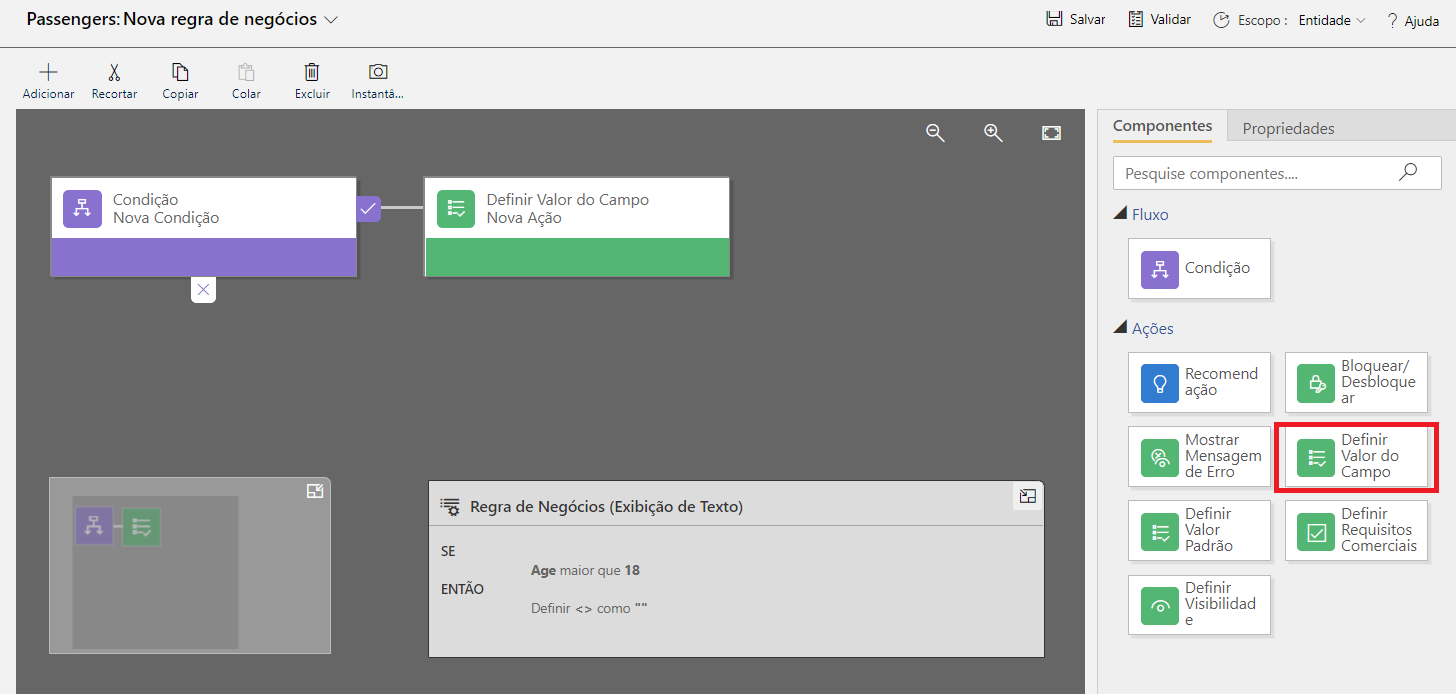Click the Regra de Negócios panel settings icon
This screenshot has height=694, width=1456.
pos(450,506)
